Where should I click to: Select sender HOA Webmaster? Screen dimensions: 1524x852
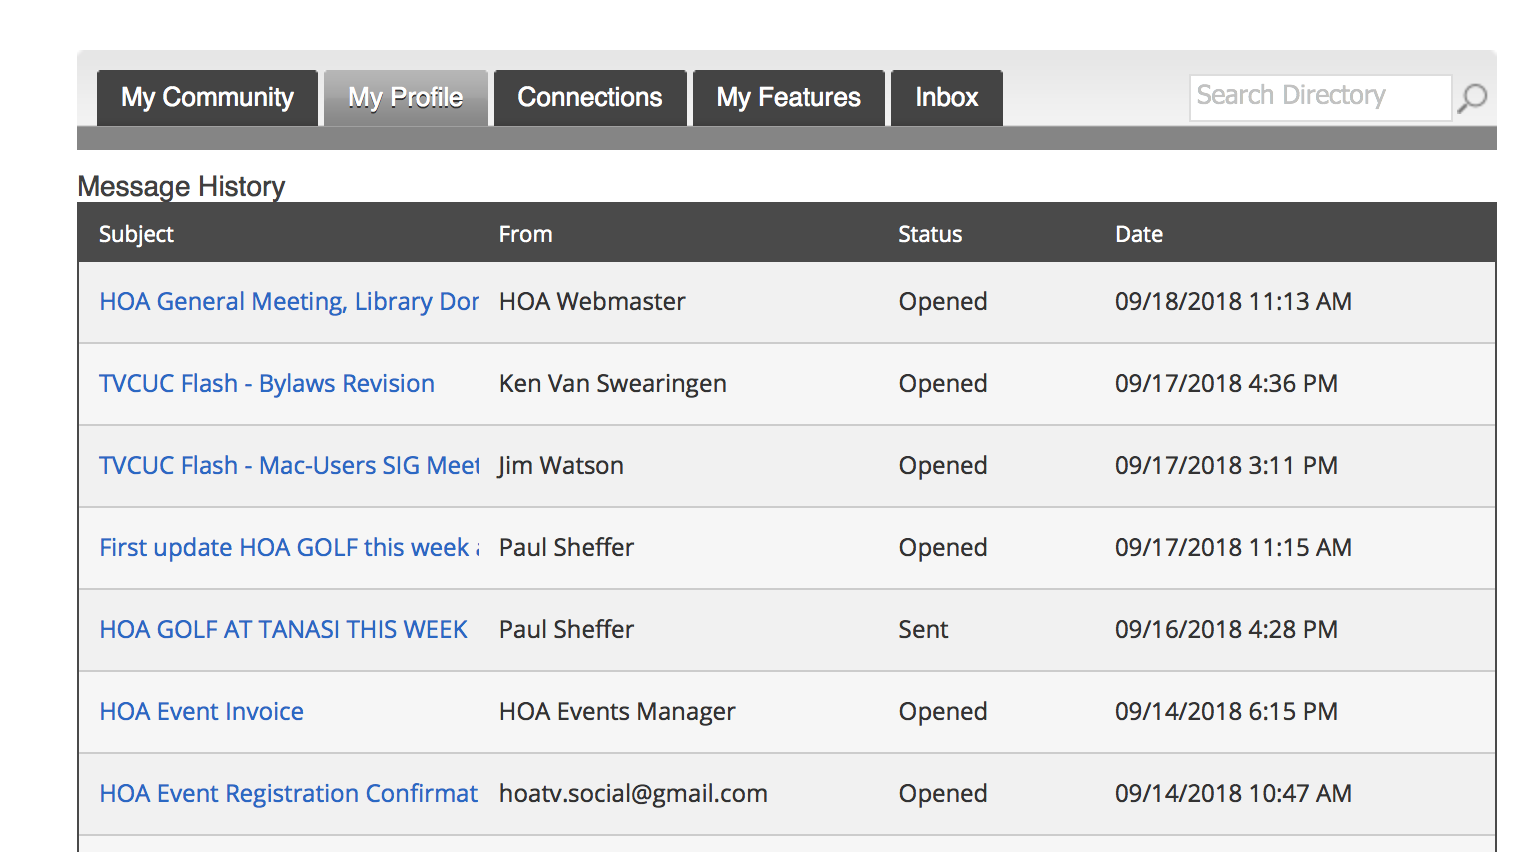pyautogui.click(x=592, y=302)
